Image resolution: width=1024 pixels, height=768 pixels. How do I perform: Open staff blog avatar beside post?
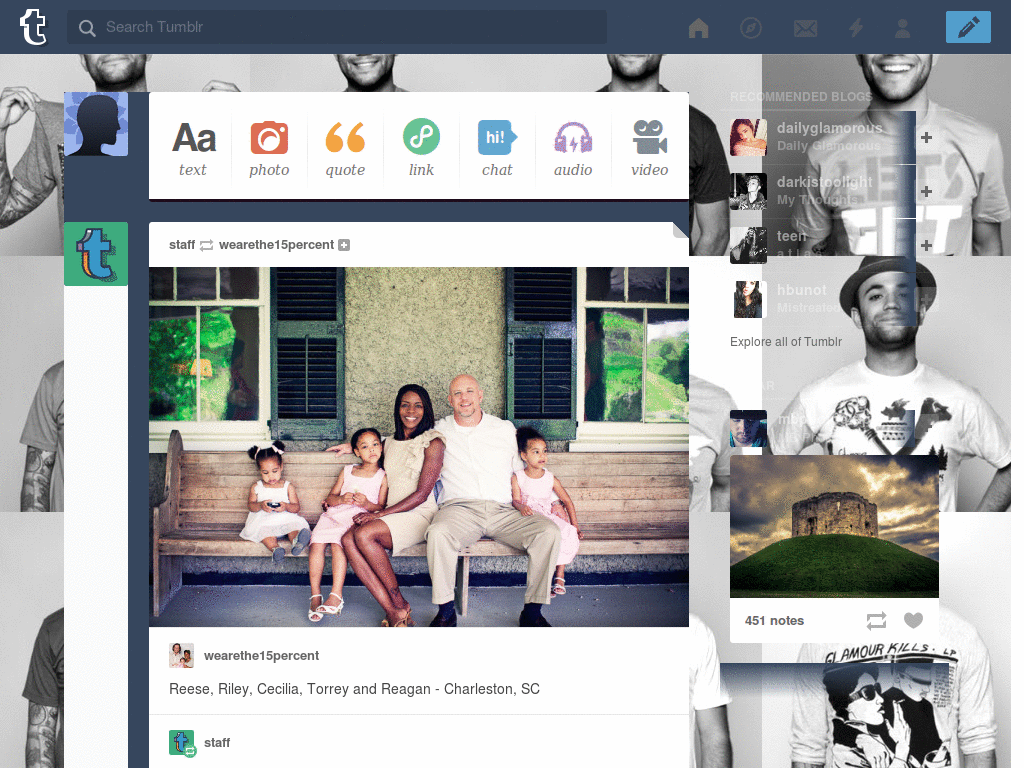coord(96,254)
